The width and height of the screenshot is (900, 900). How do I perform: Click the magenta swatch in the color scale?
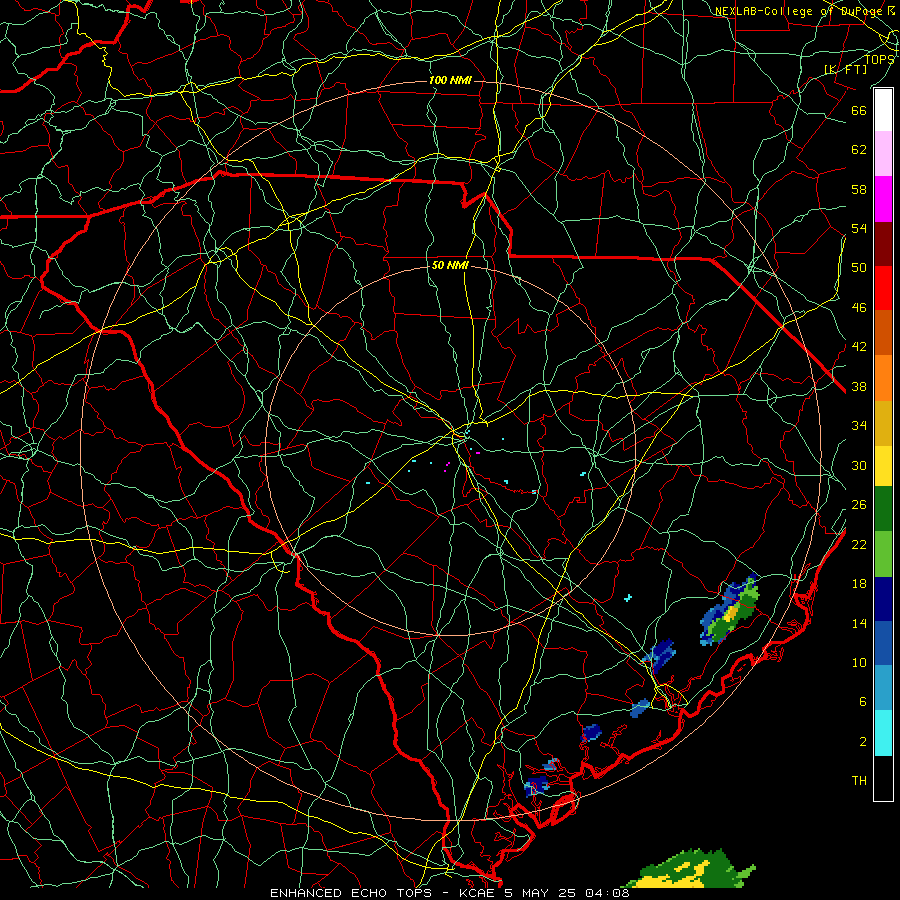pos(883,199)
